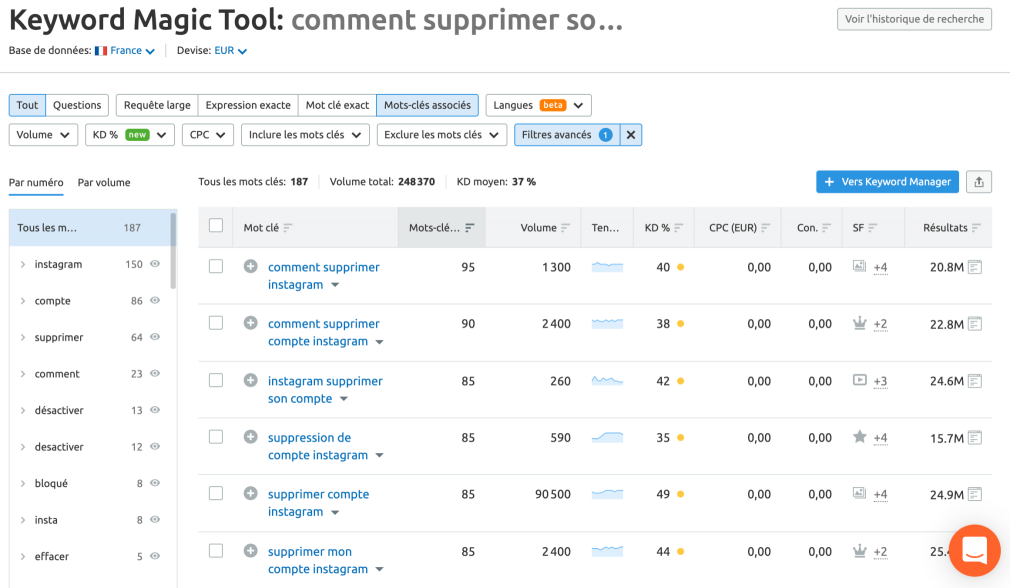Click 'Vers Keyword Manager' button

(887, 182)
